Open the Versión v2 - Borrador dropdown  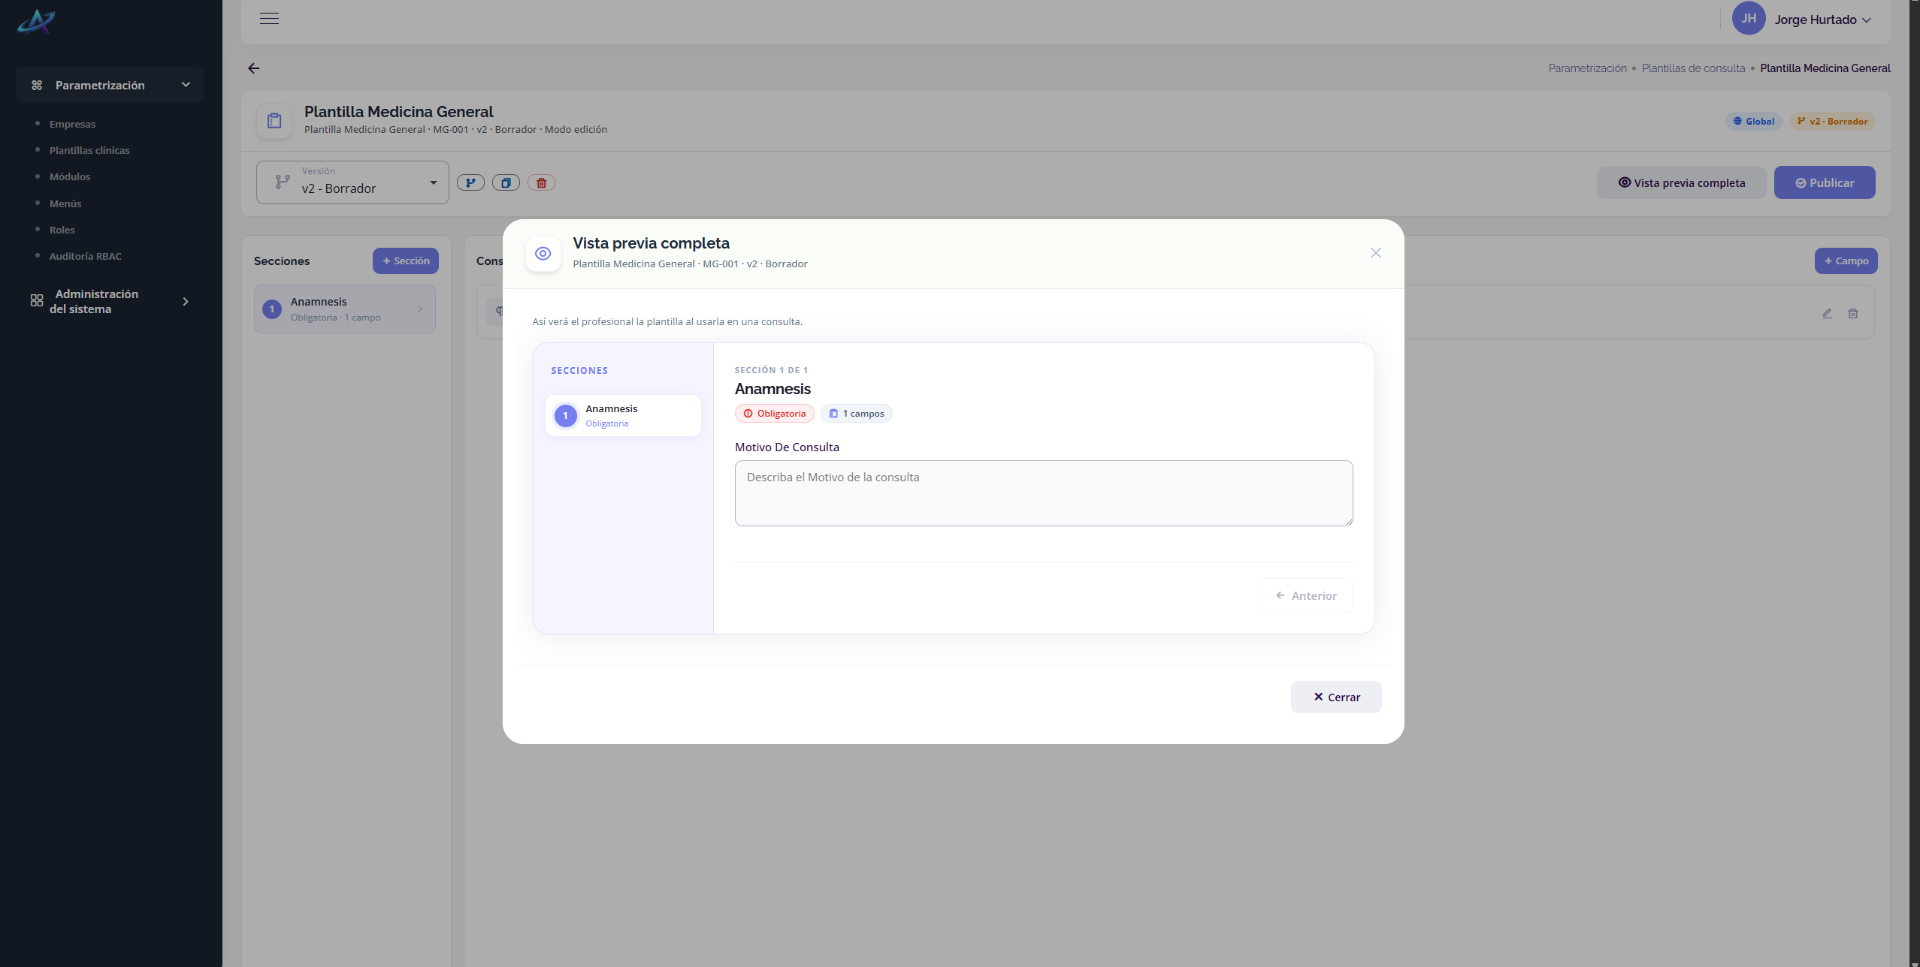pos(352,182)
